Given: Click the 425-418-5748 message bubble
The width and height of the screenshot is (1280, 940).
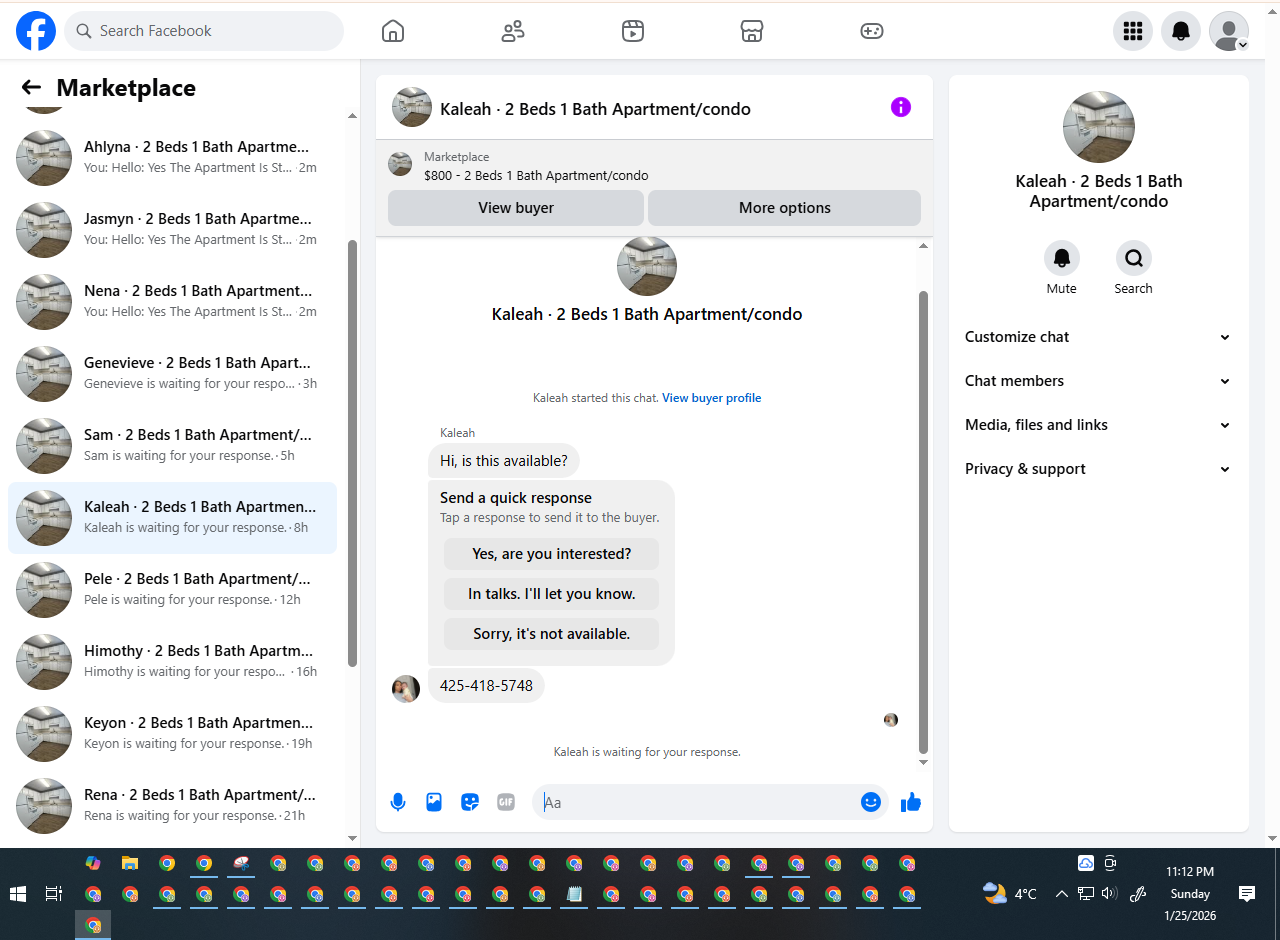Looking at the screenshot, I should (486, 686).
